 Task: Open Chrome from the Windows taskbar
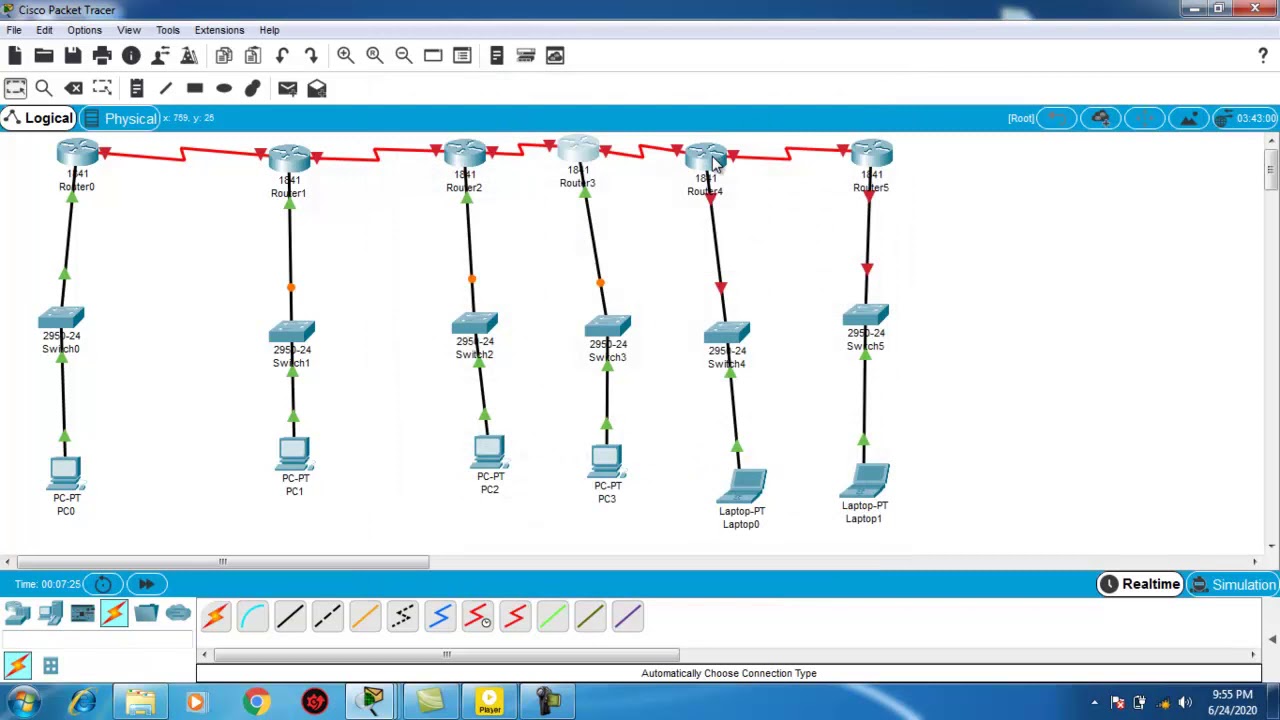(x=257, y=702)
